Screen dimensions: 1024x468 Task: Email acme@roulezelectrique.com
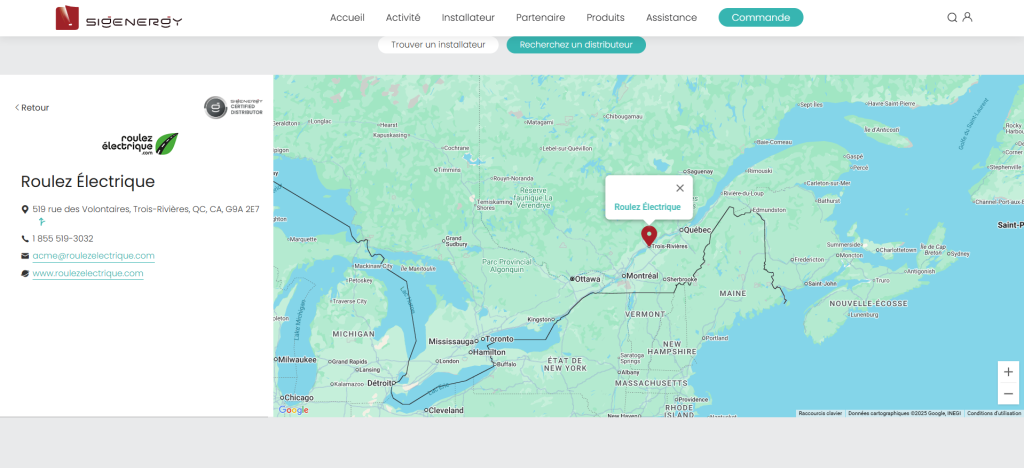tap(93, 256)
